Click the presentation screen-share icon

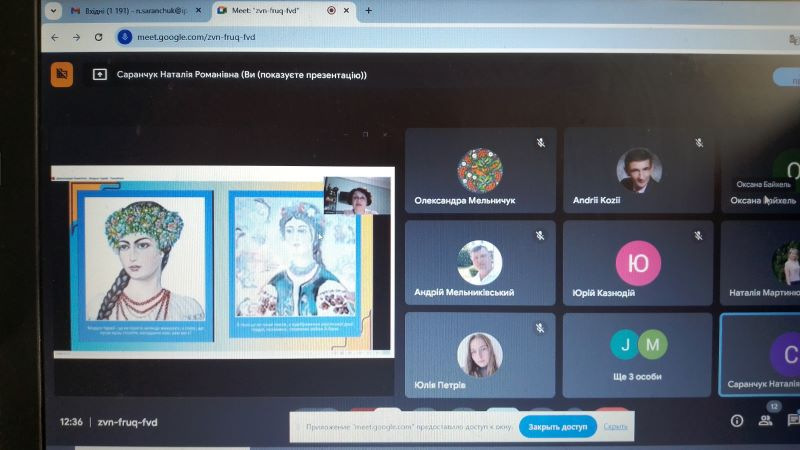[99, 75]
